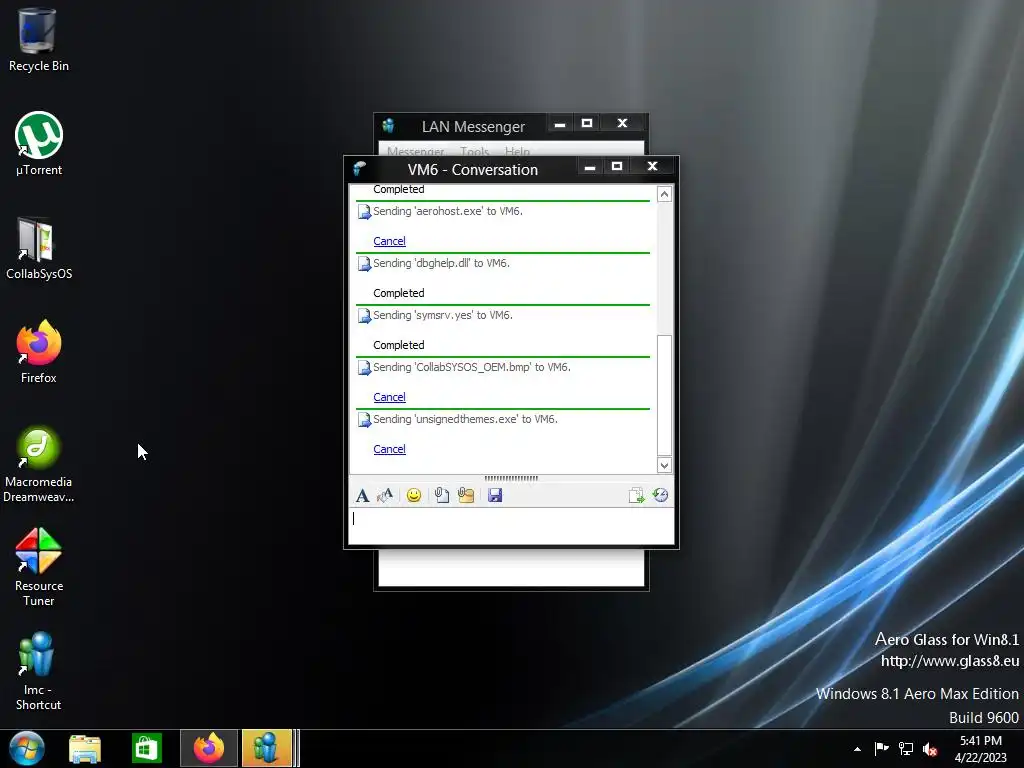Open Tools menu in LAN Messenger window
The width and height of the screenshot is (1024, 768).
pyautogui.click(x=474, y=152)
